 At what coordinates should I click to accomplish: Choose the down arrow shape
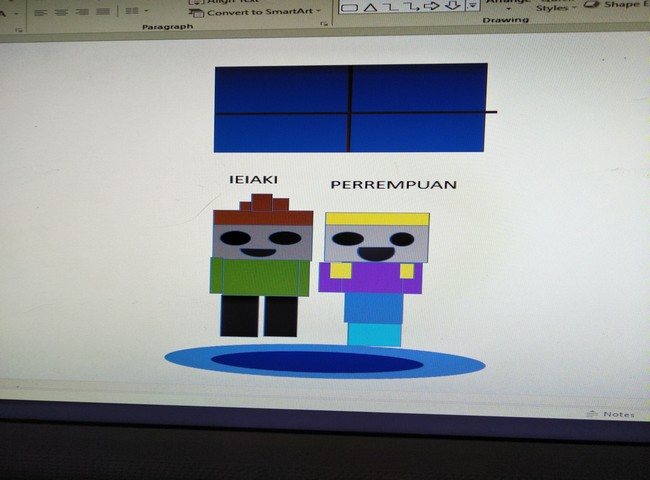click(x=451, y=7)
